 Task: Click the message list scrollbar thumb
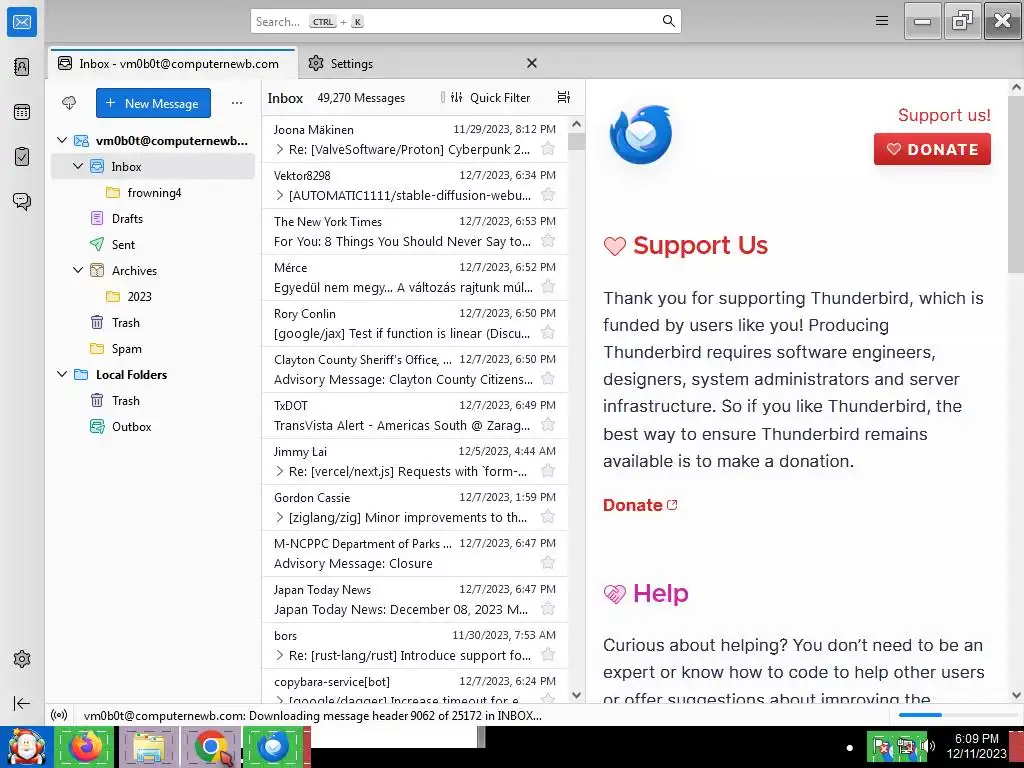tap(576, 141)
